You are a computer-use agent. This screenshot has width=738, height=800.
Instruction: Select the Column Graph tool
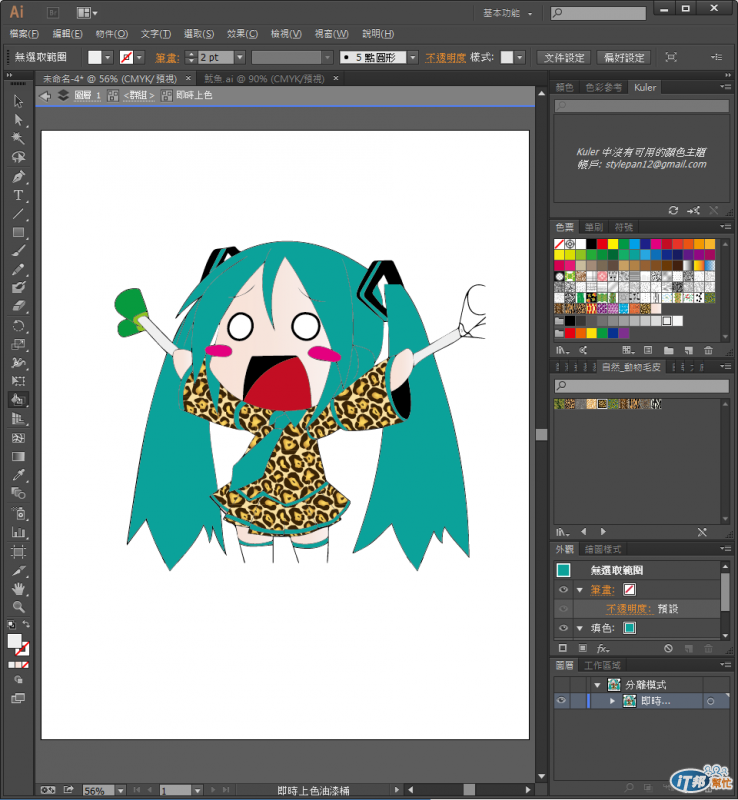point(18,532)
